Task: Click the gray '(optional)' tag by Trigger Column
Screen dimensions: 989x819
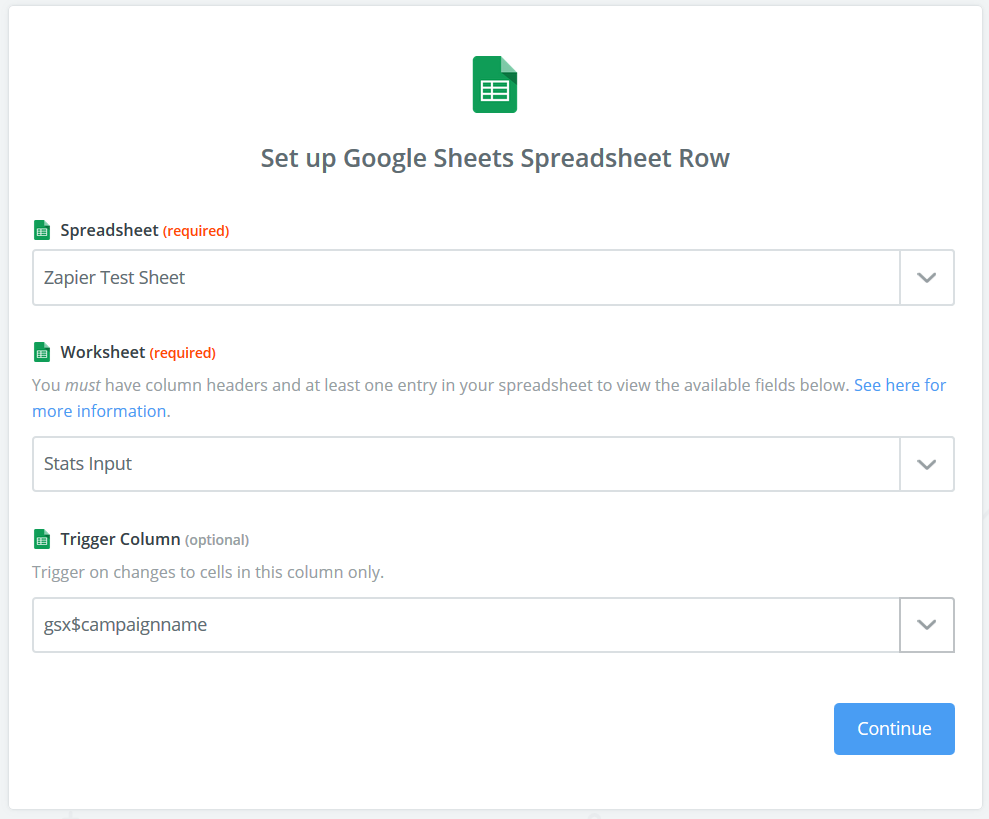Action: [217, 540]
